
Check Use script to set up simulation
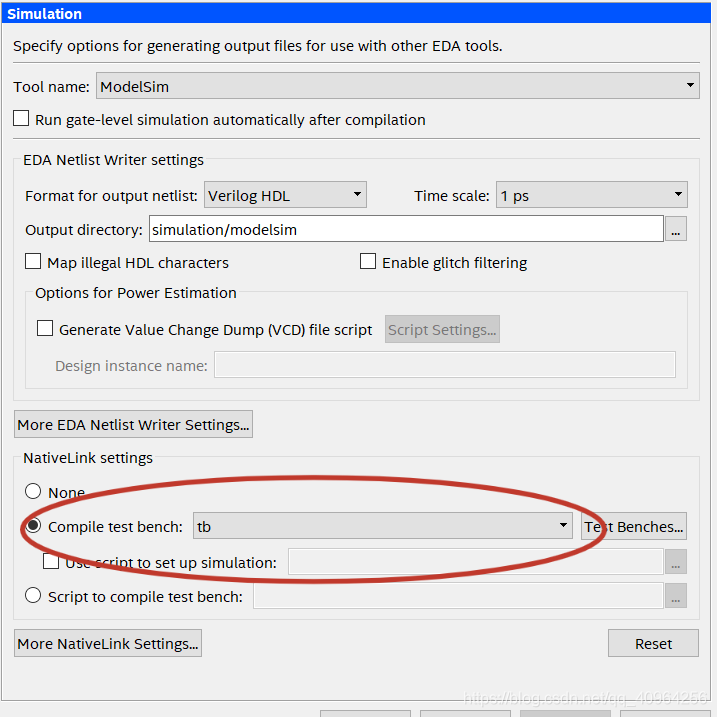coord(51,561)
